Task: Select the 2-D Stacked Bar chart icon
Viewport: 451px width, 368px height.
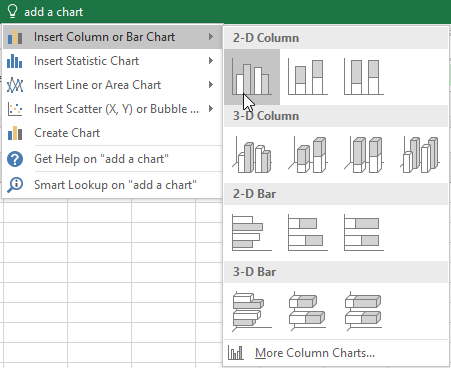Action: (308, 233)
